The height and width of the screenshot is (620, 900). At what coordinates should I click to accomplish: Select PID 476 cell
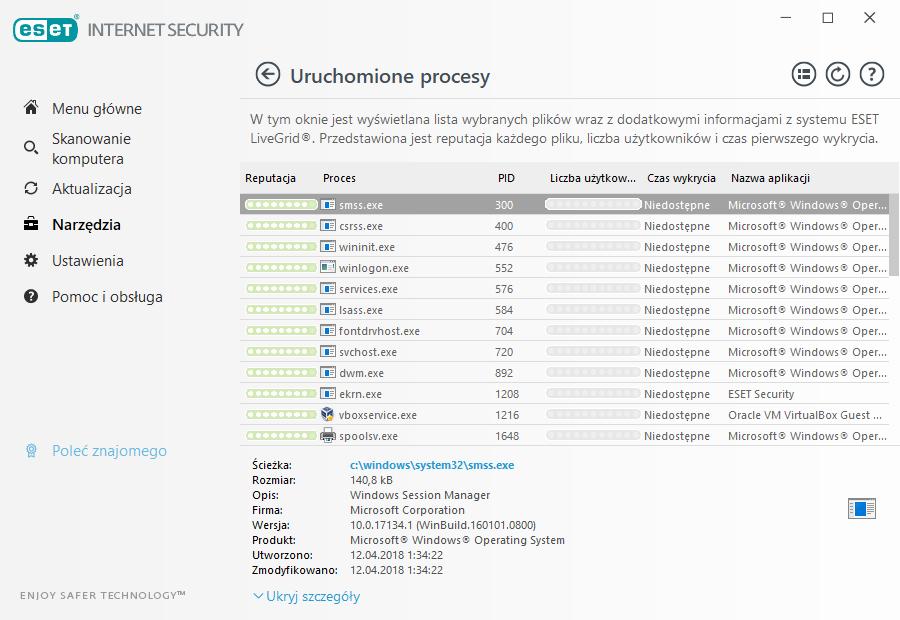pos(504,247)
